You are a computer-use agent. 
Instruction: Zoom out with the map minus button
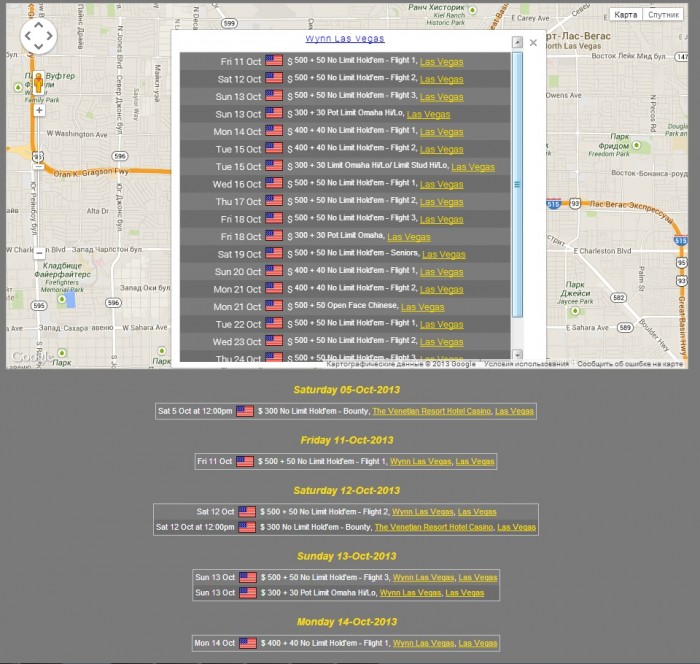pyautogui.click(x=39, y=253)
